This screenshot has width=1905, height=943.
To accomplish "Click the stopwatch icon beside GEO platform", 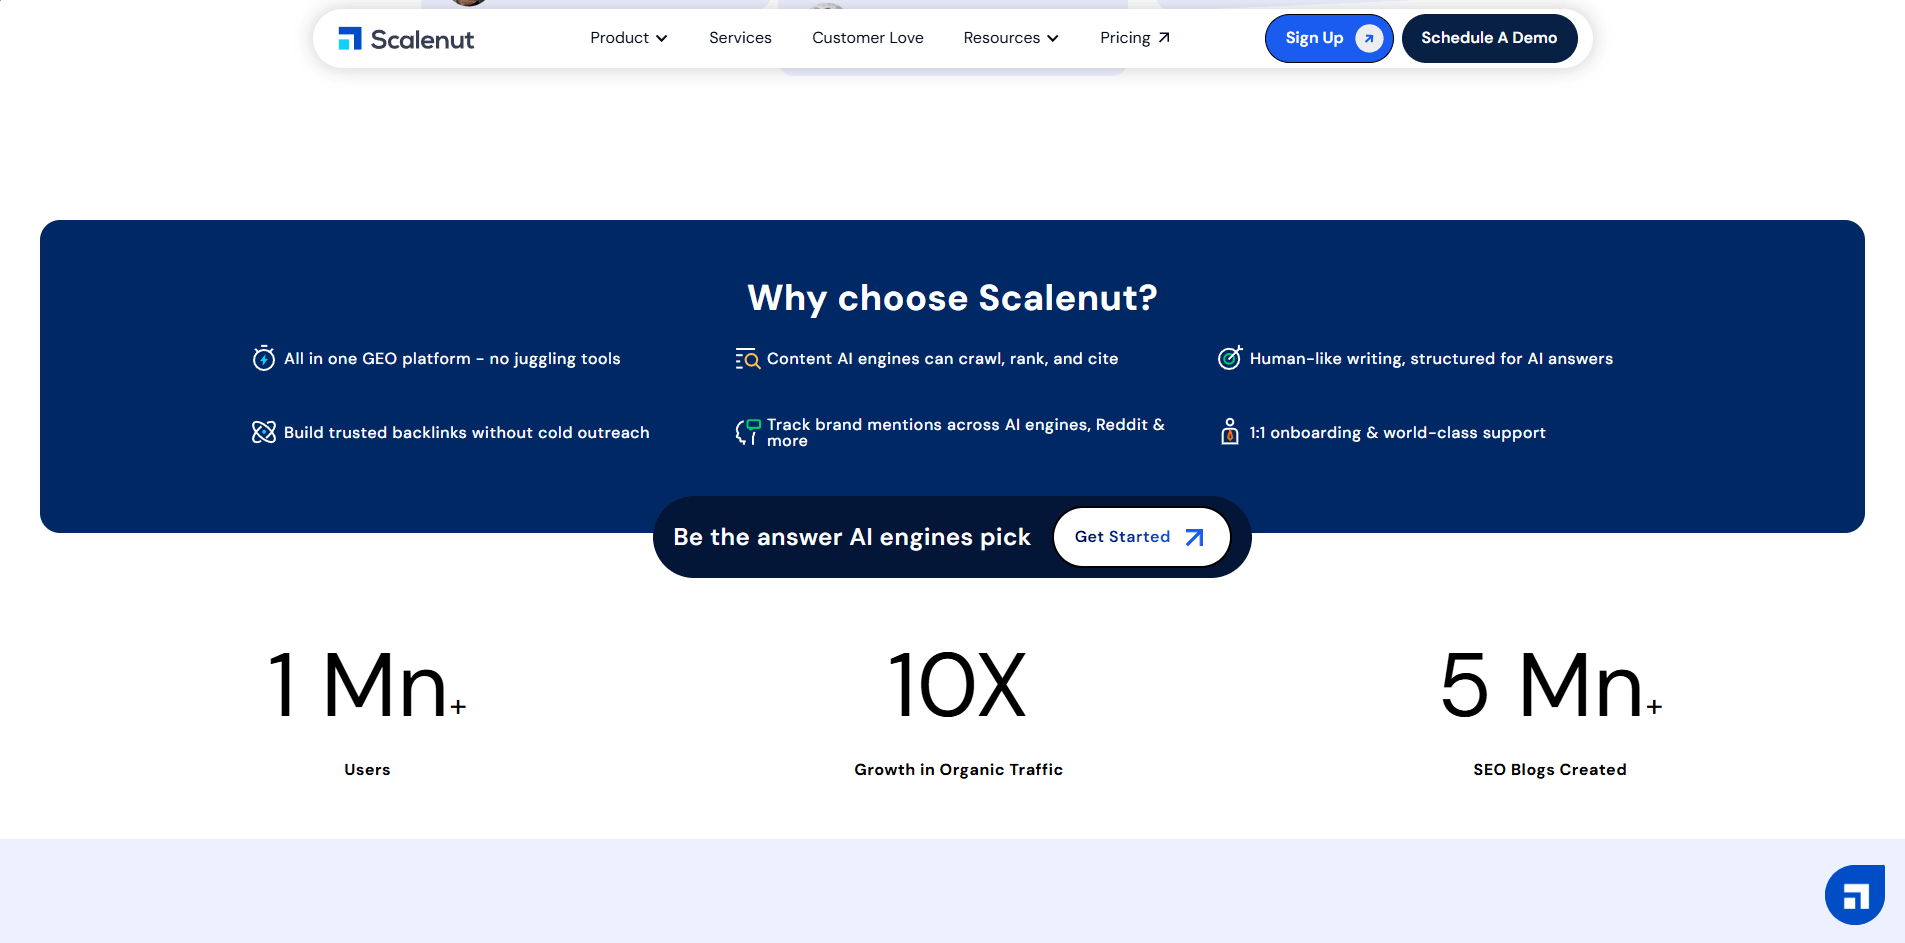I will pos(263,358).
